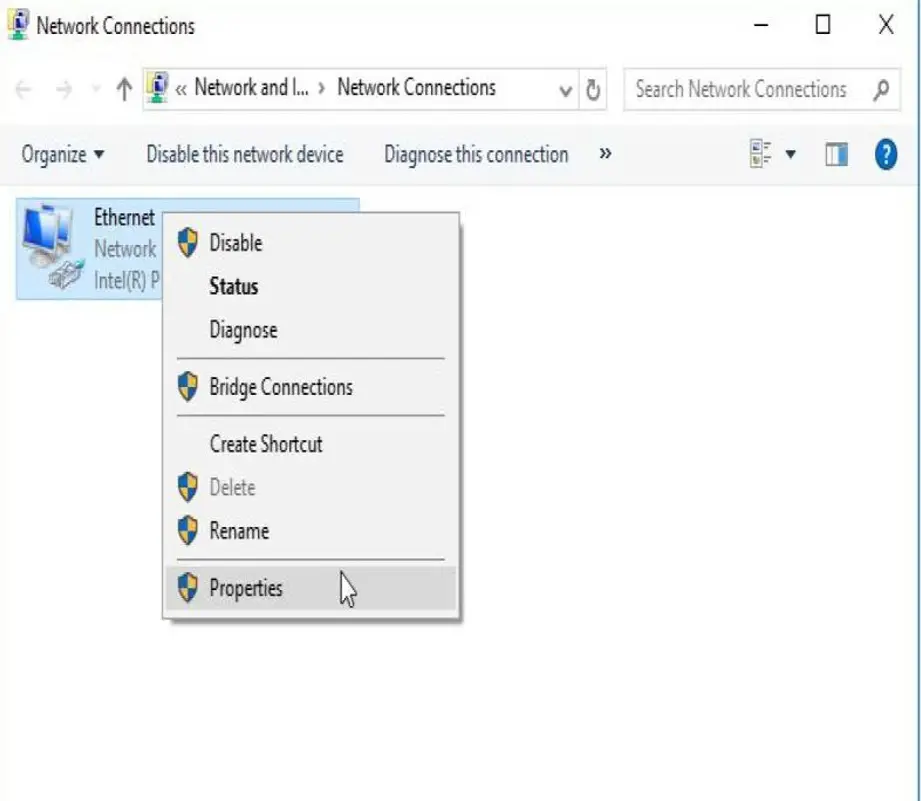This screenshot has width=921, height=801.
Task: Click Network Connections in the breadcrumb path
Action: coord(416,88)
